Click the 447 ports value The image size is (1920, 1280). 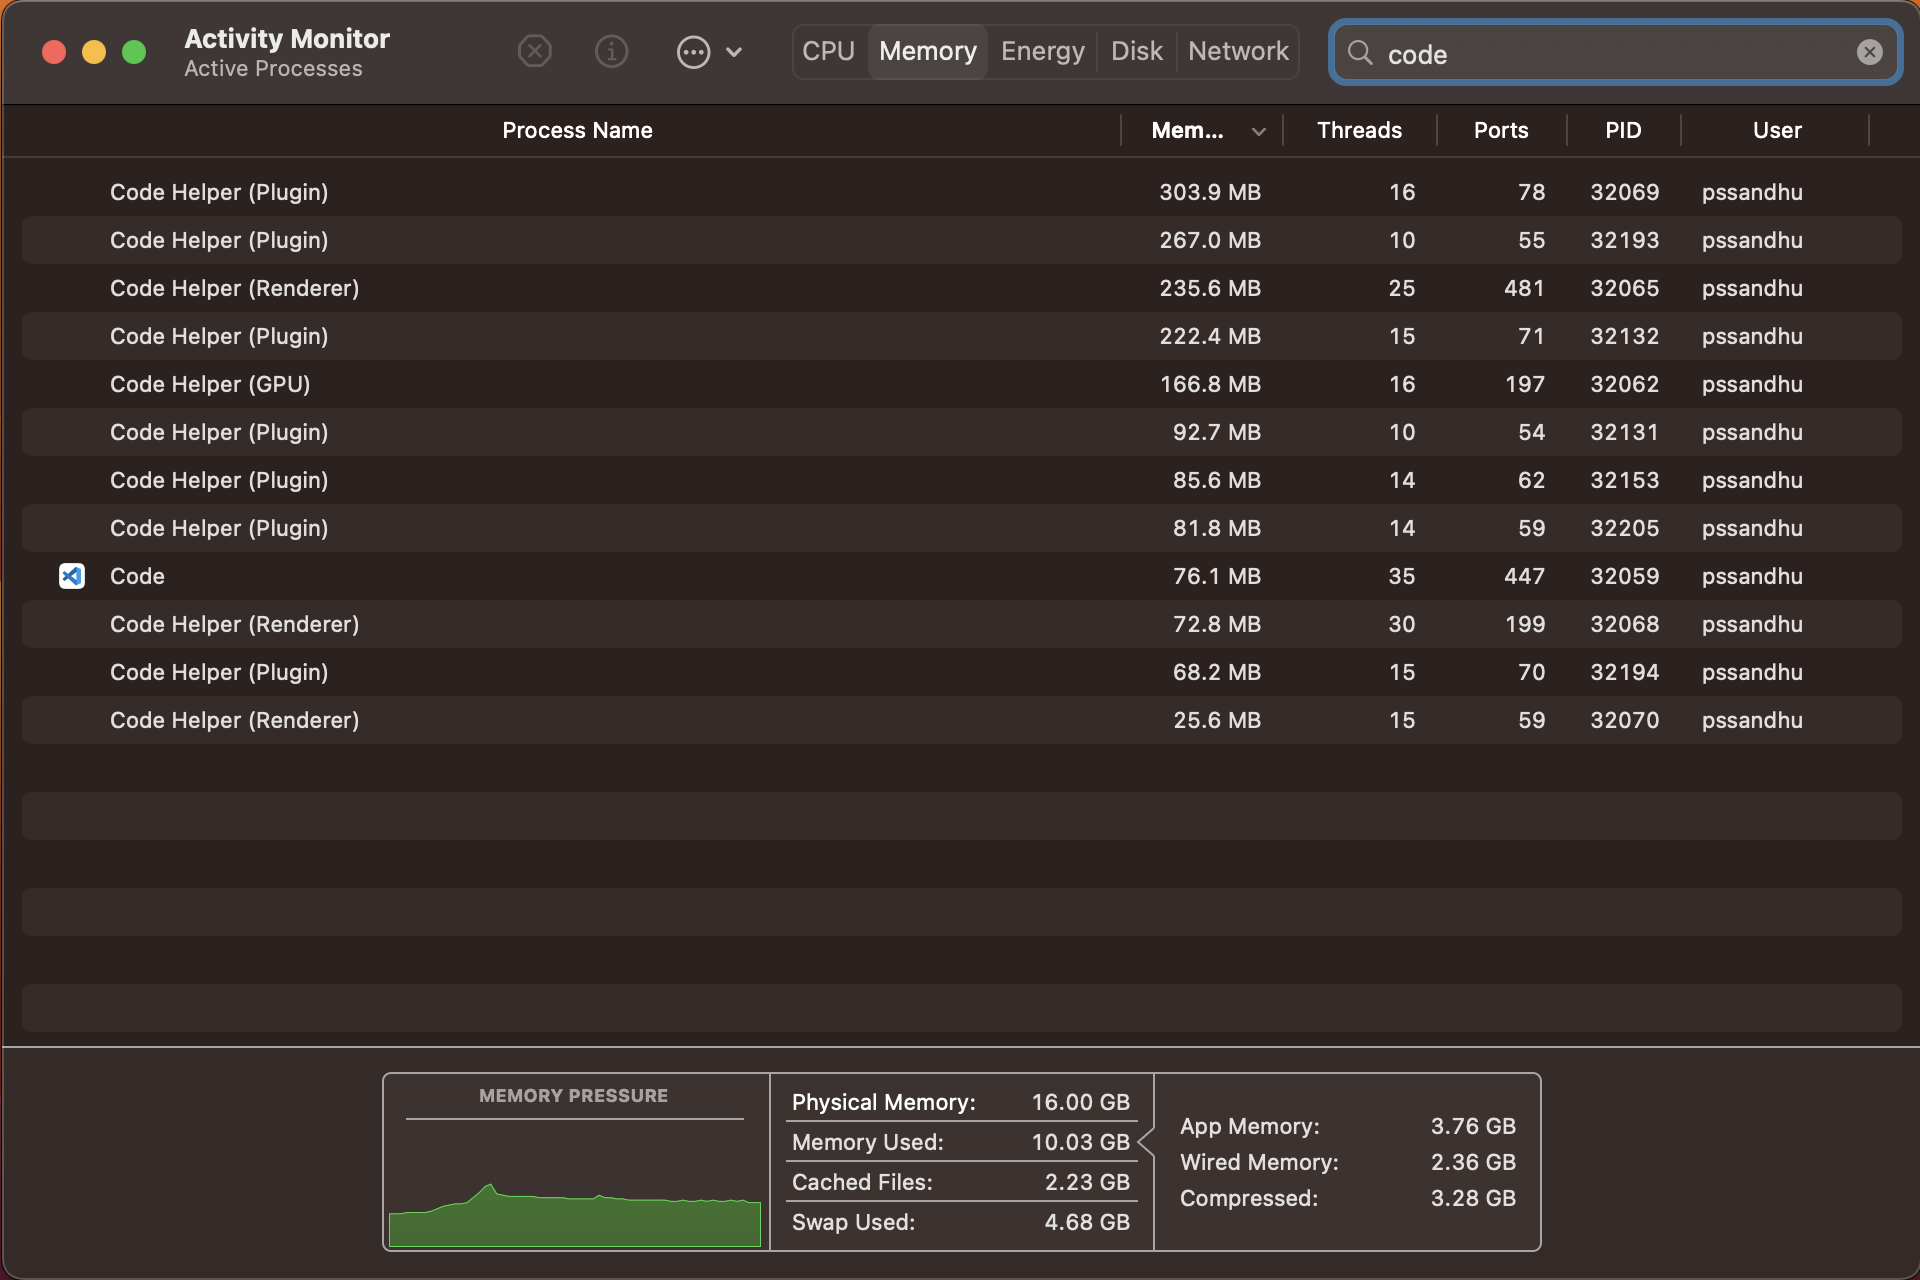(x=1524, y=576)
